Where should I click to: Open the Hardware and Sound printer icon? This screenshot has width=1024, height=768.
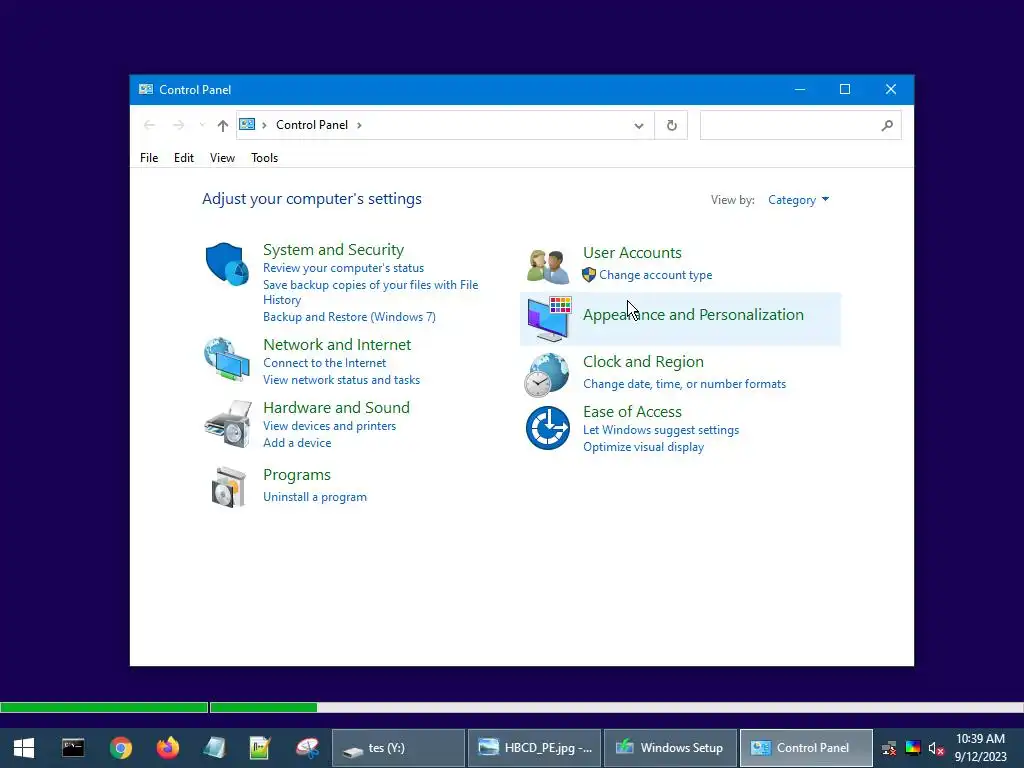click(228, 424)
